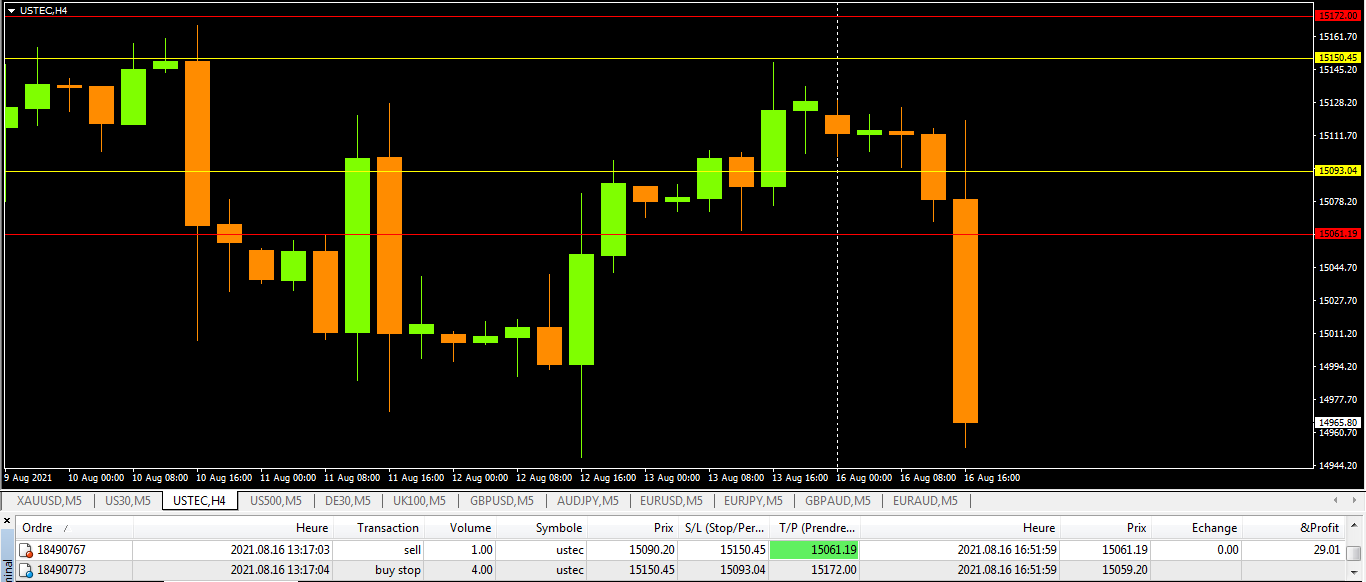Viewport: 1366px width, 582px height.
Task: Sort orders by the Ordre column header
Action: [38, 528]
